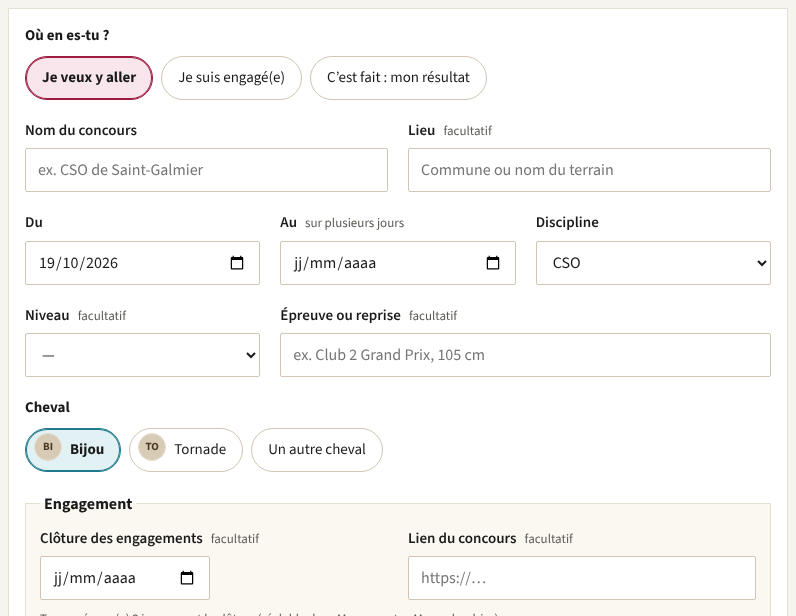The width and height of the screenshot is (796, 616).
Task: Click into the Lieu input field
Action: pyautogui.click(x=589, y=170)
